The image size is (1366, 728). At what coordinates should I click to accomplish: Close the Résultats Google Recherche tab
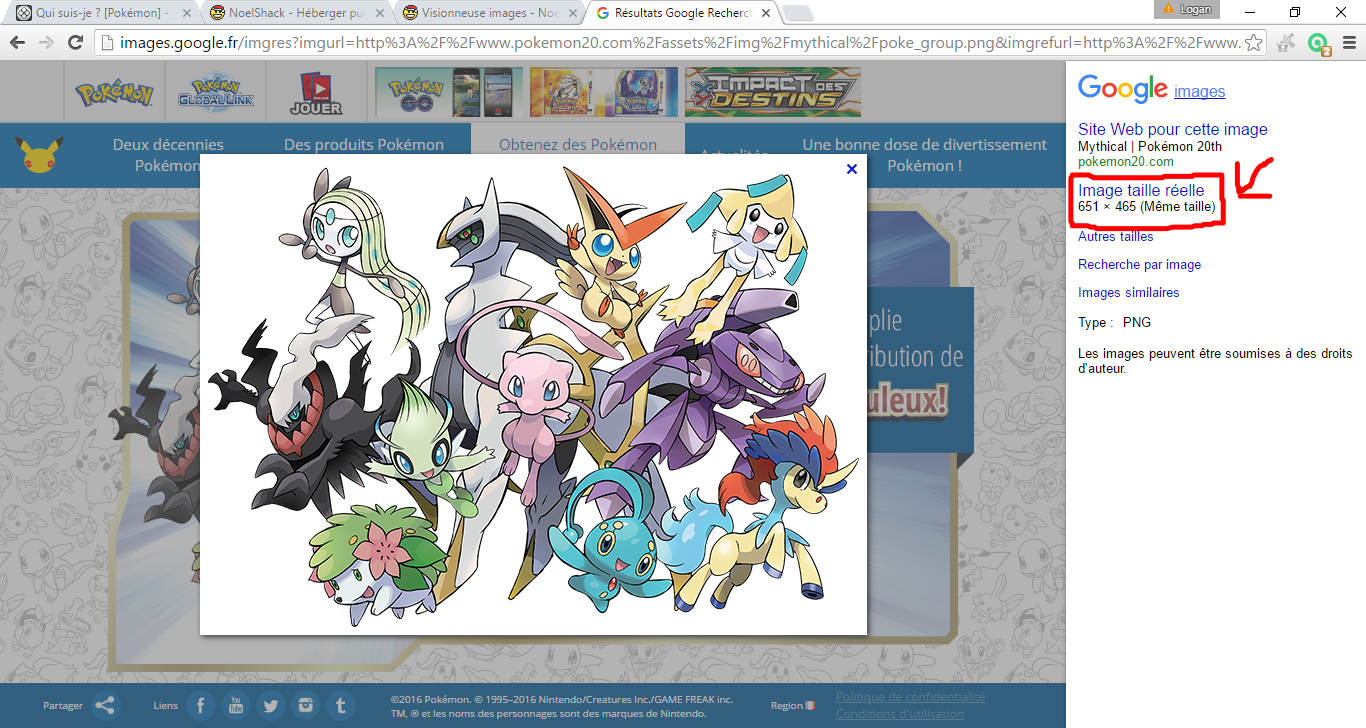765,14
